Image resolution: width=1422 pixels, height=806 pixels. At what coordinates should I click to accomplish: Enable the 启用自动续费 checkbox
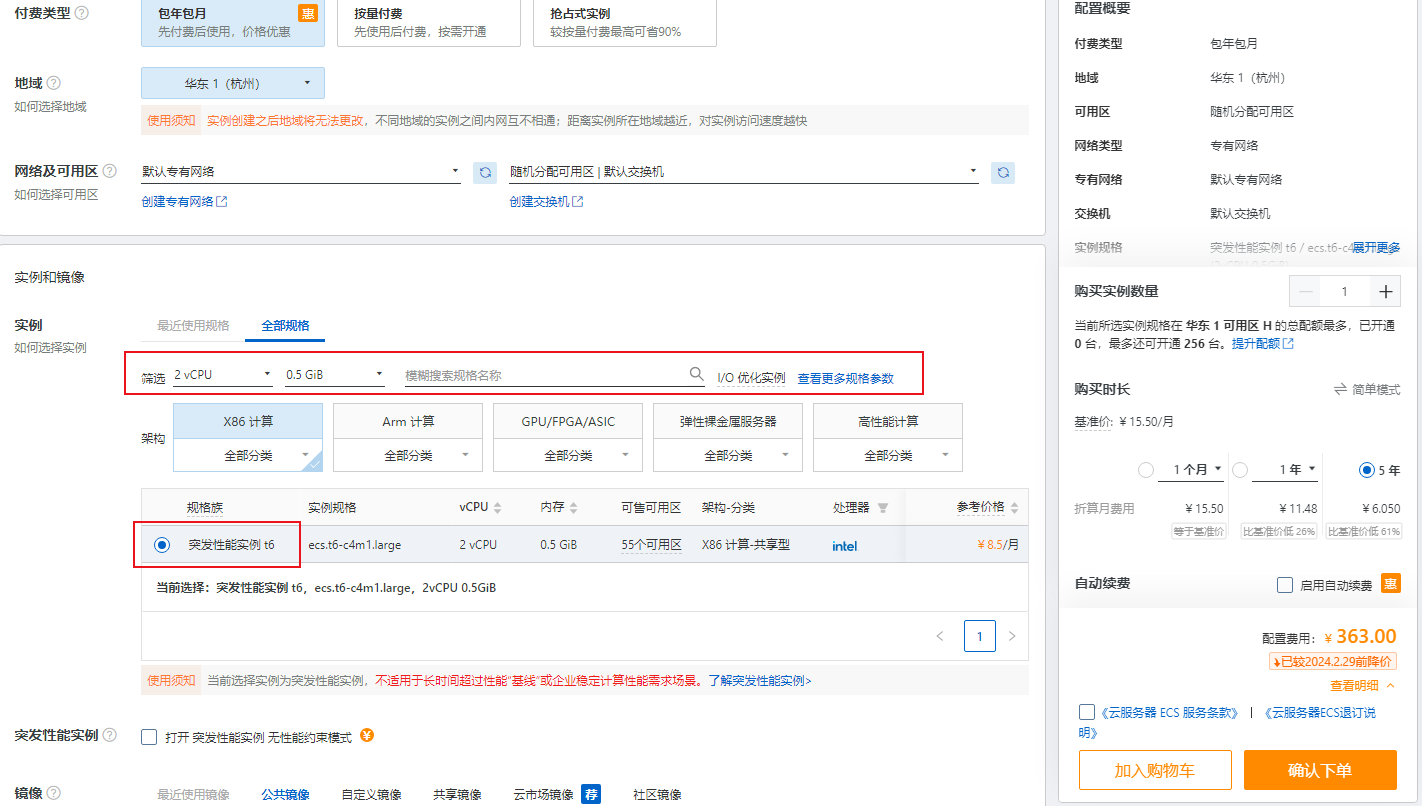(1285, 584)
